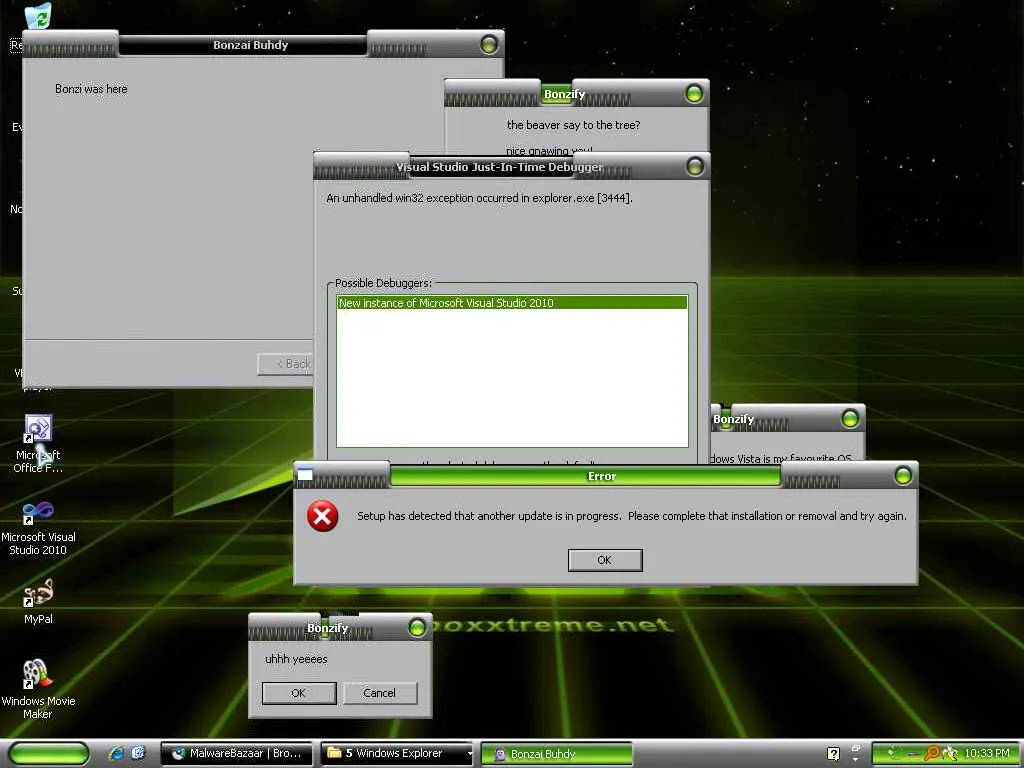Select 'New instance of Microsoft Visual Studio 2010'
Screen dimensions: 1024x768
[x=512, y=303]
